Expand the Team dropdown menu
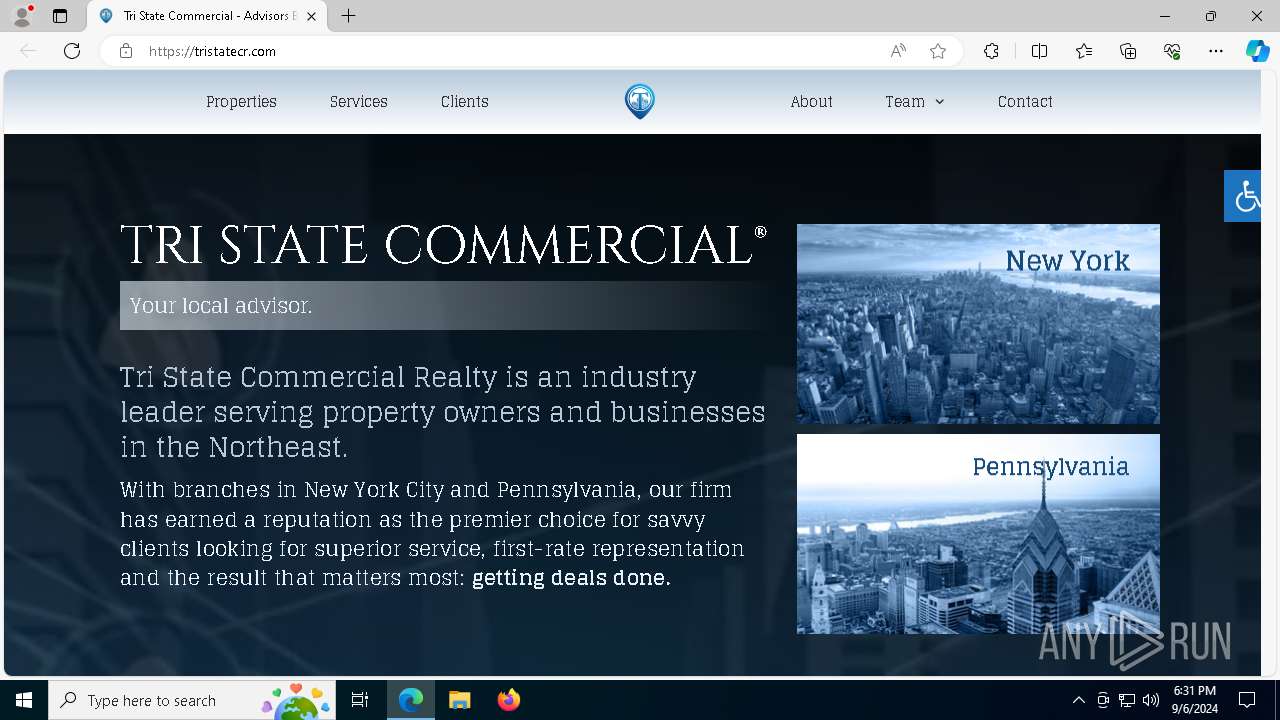The image size is (1280, 720). click(914, 101)
